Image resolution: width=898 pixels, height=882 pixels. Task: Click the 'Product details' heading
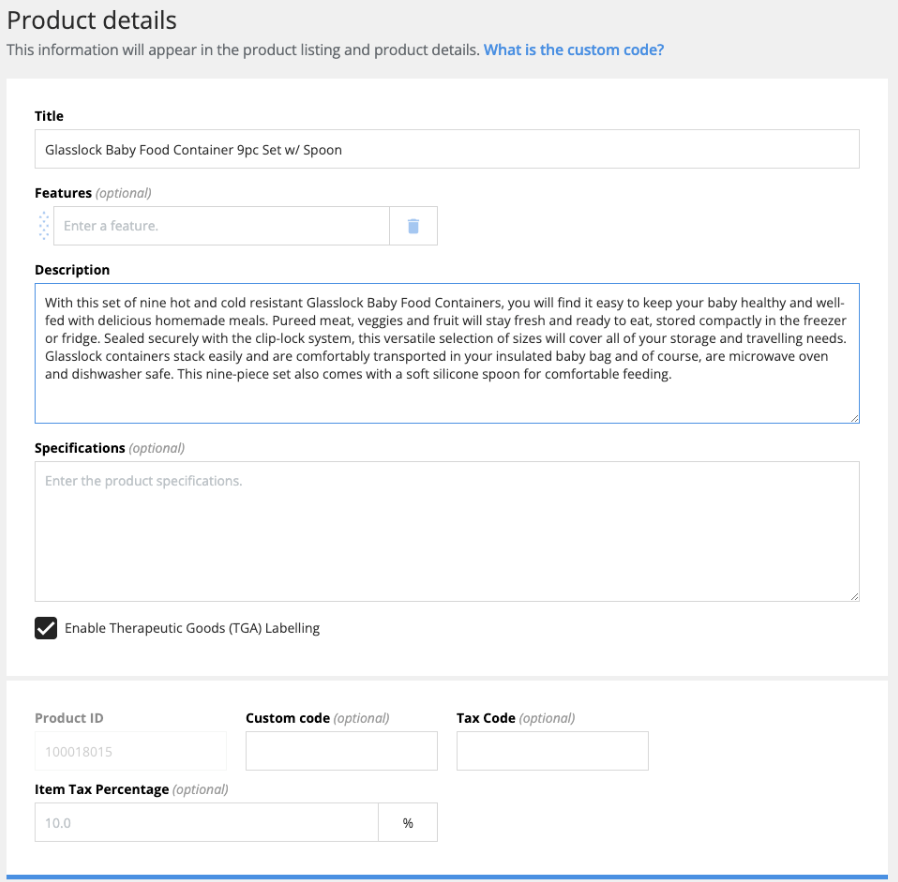click(x=92, y=20)
